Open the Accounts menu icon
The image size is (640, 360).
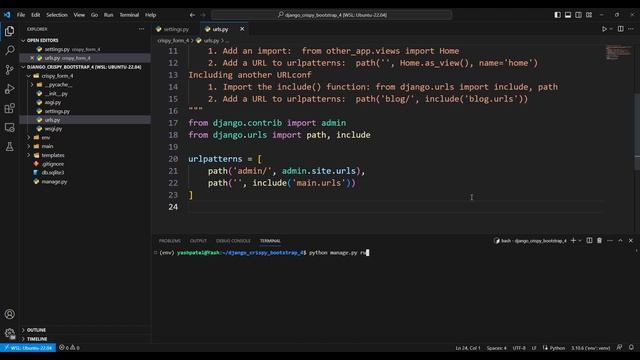pos(9,314)
